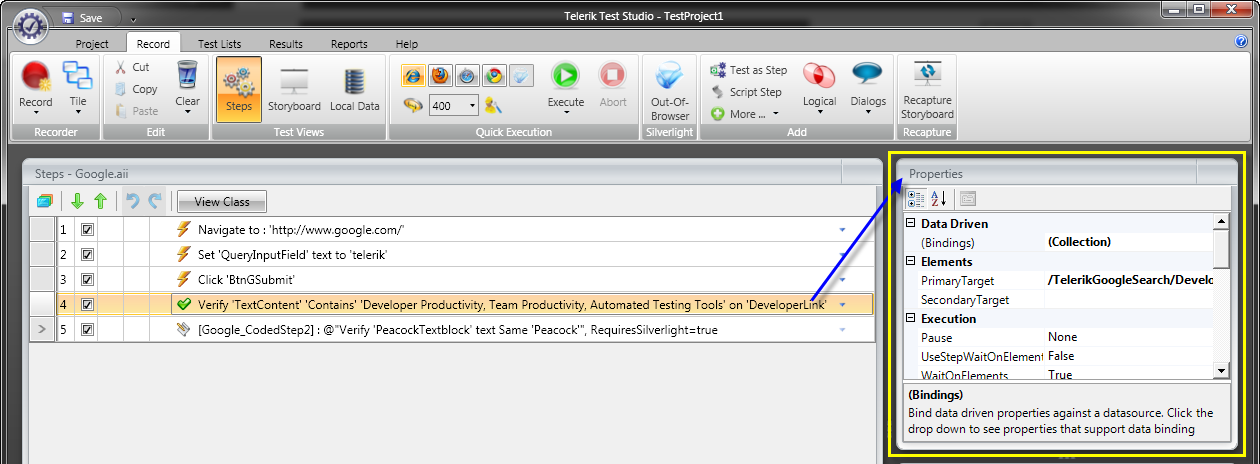Click the Logical step icon
1260x464 pixels.
pyautogui.click(x=820, y=76)
